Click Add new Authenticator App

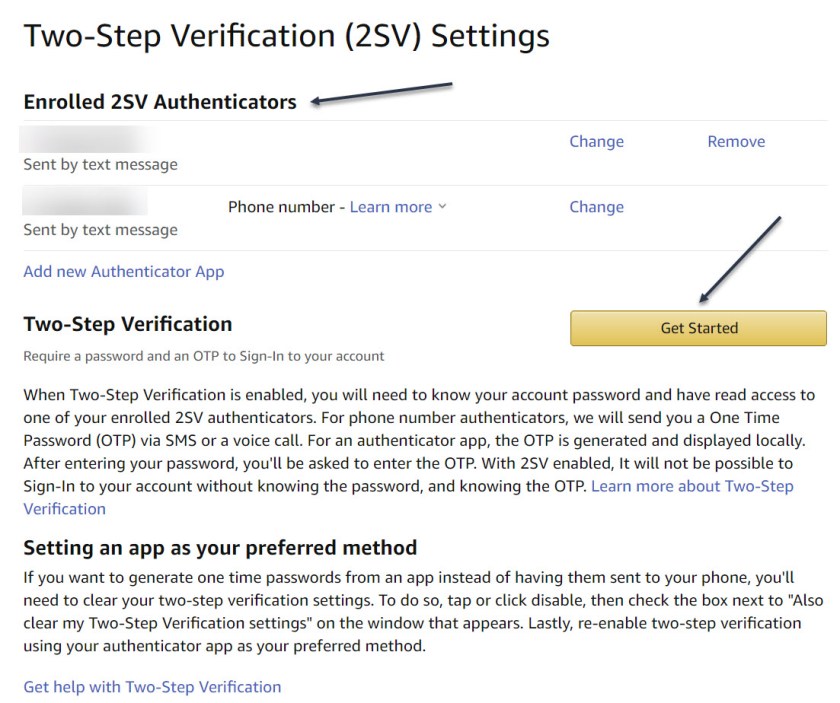coord(124,271)
